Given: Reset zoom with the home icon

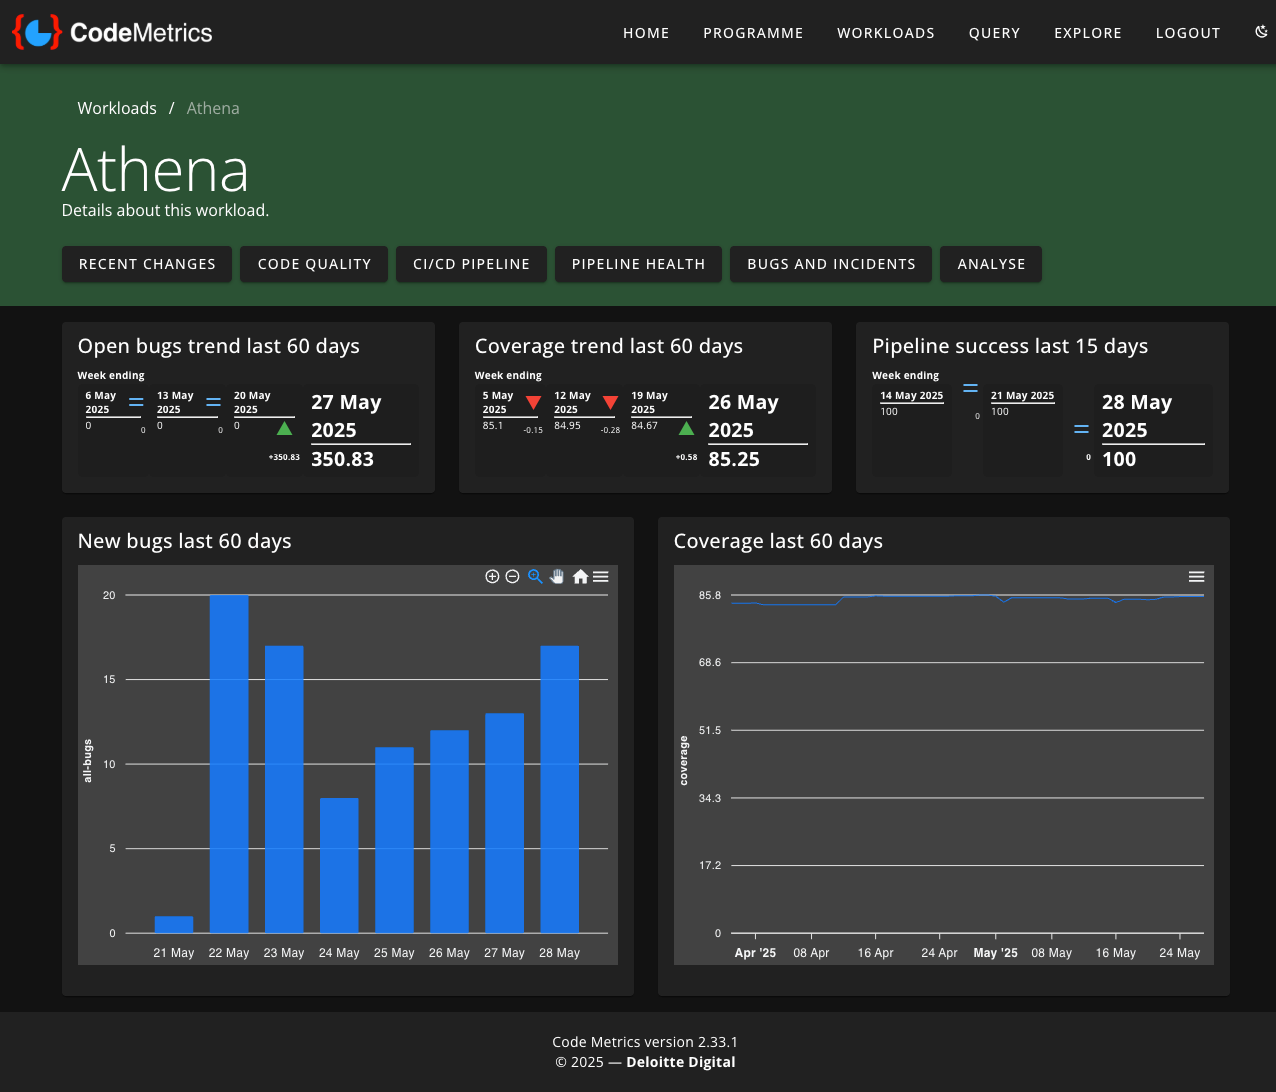Looking at the screenshot, I should pos(580,577).
